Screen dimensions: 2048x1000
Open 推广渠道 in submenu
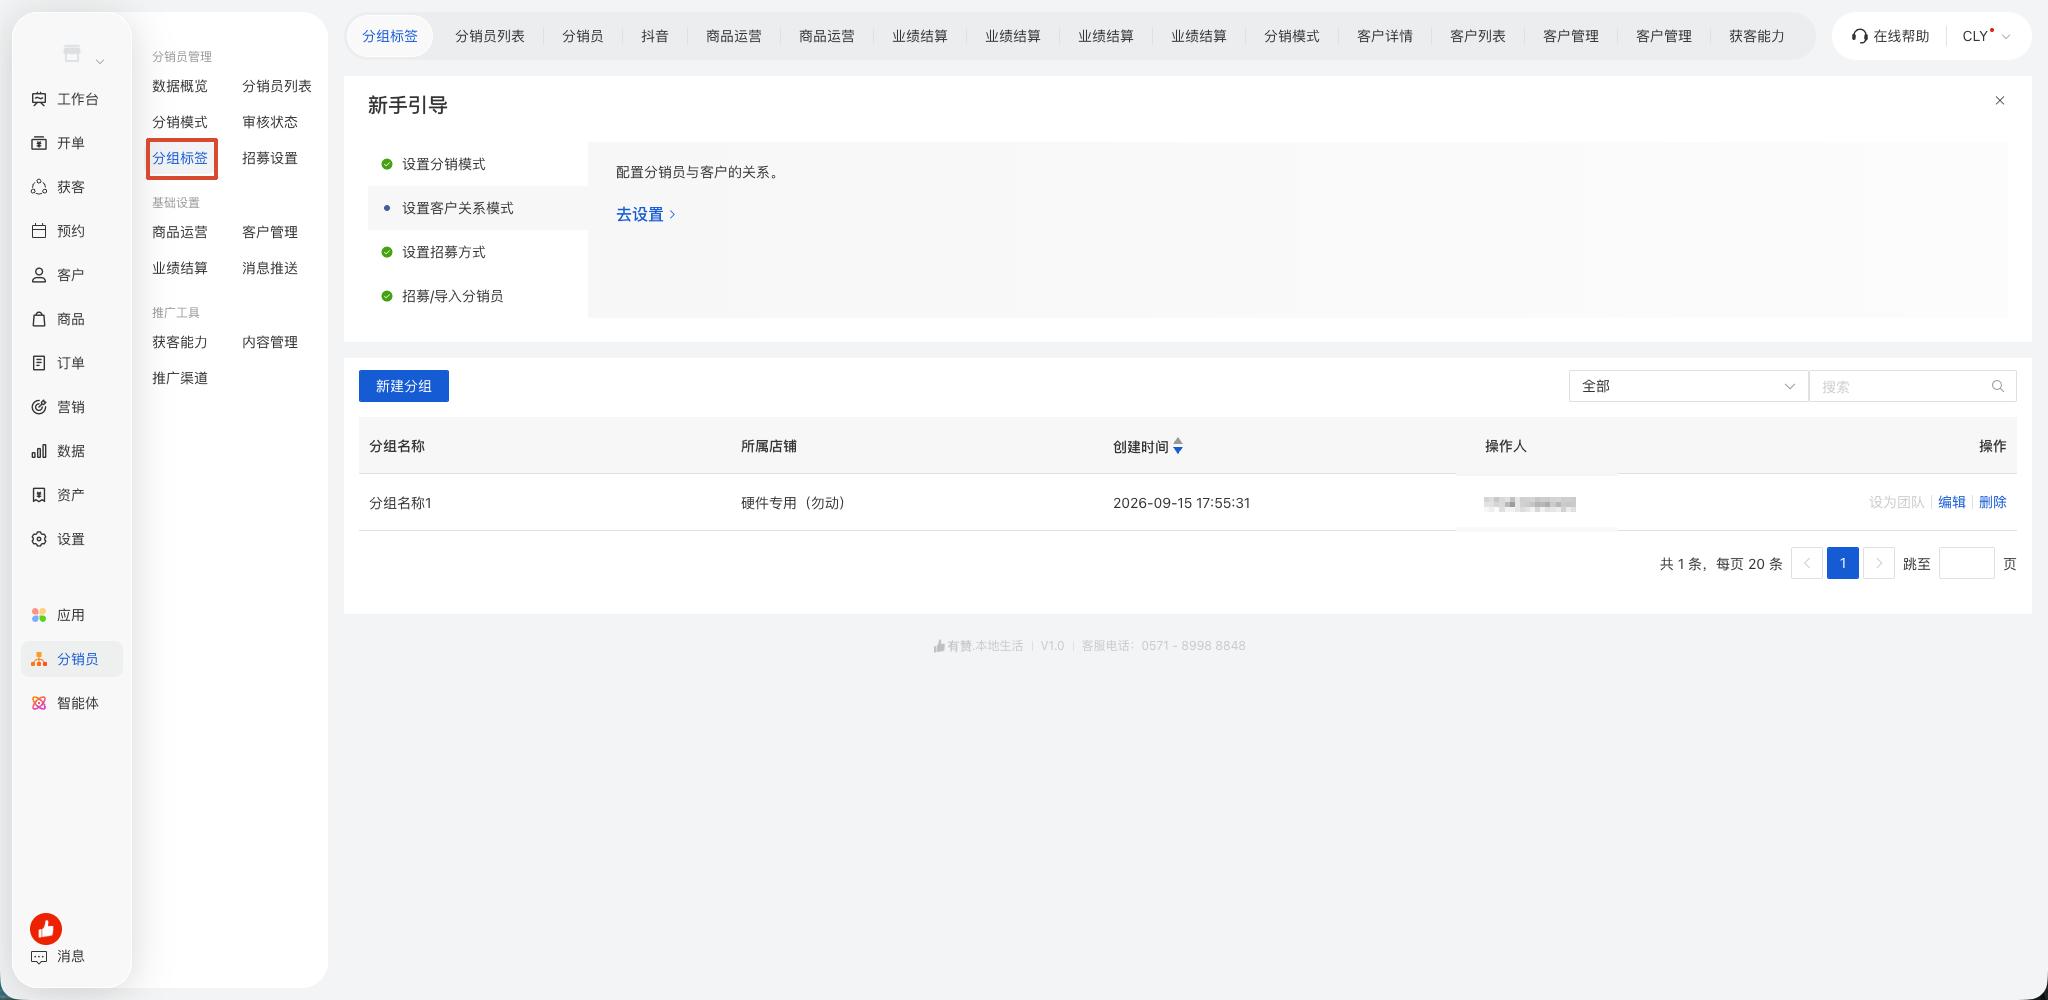click(x=180, y=378)
